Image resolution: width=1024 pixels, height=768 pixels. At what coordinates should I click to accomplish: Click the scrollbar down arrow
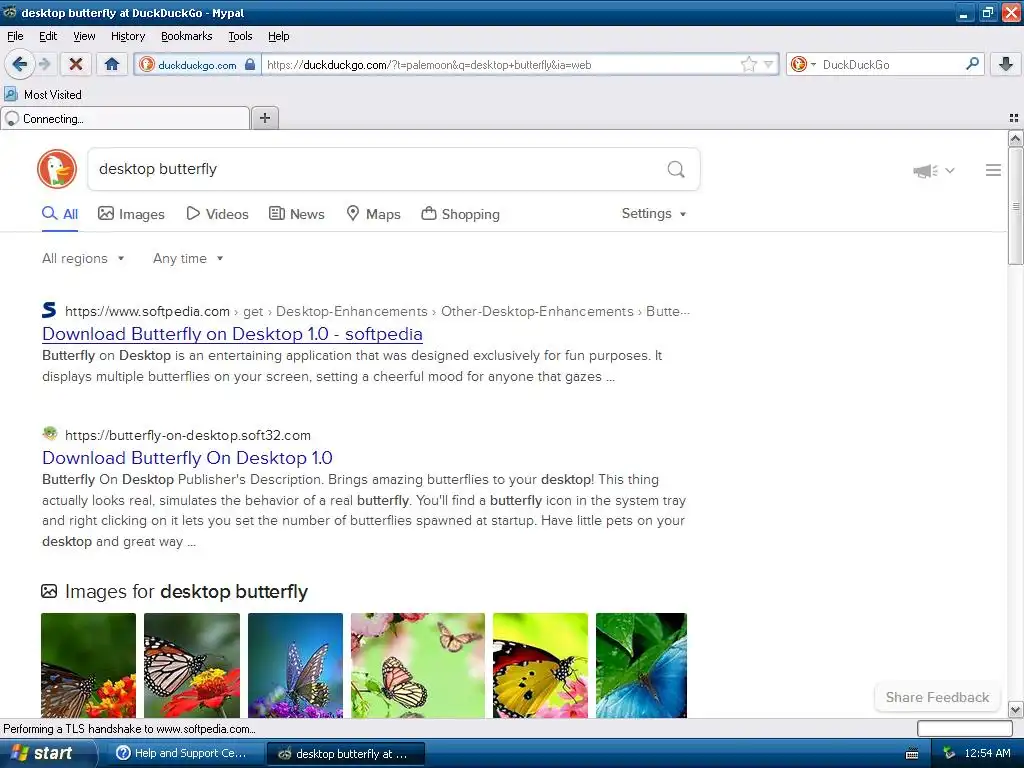[1015, 709]
